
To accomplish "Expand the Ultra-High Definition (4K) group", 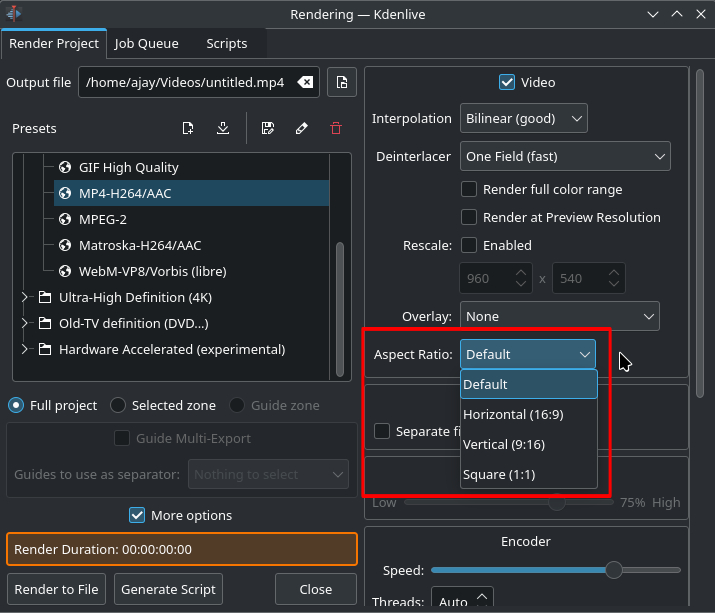I will coord(25,297).
